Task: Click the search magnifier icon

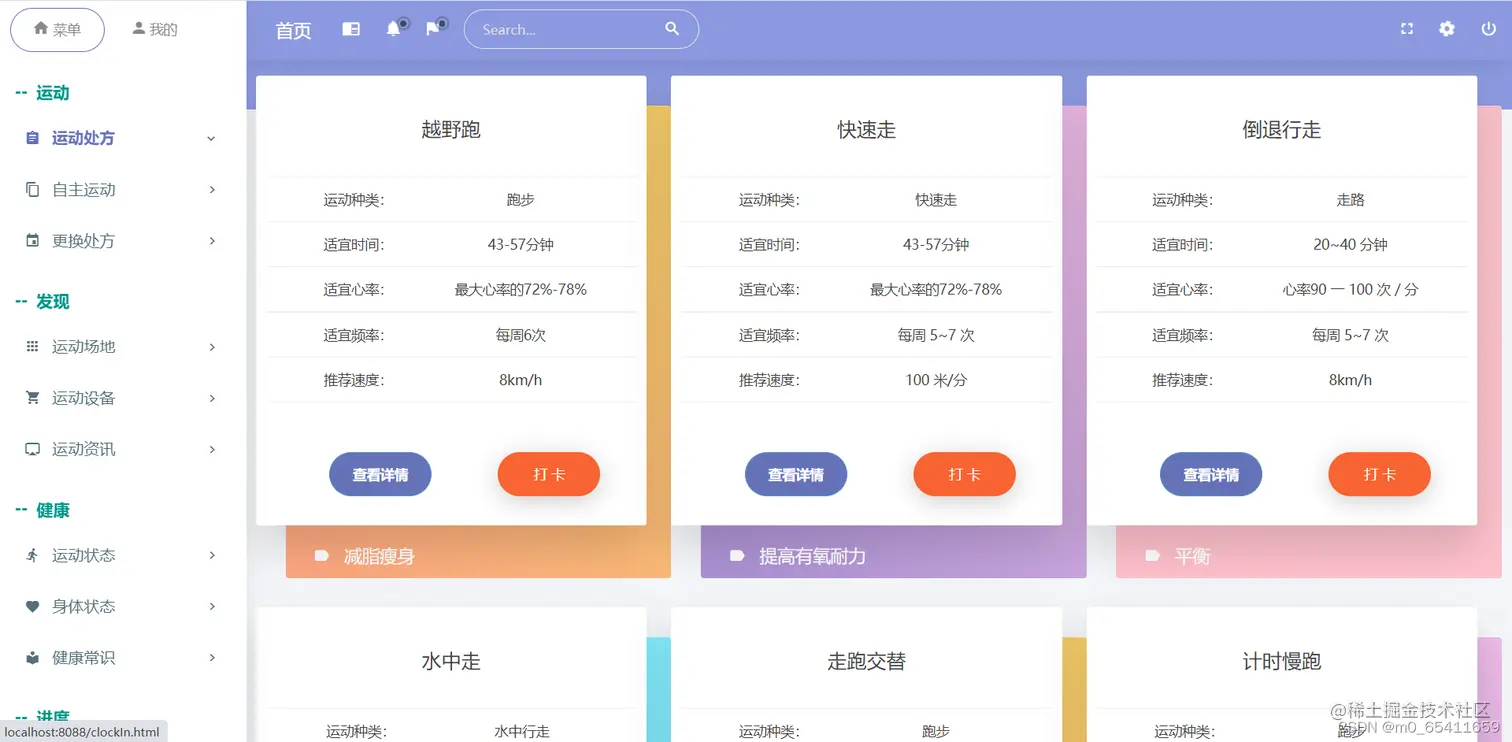Action: point(671,29)
